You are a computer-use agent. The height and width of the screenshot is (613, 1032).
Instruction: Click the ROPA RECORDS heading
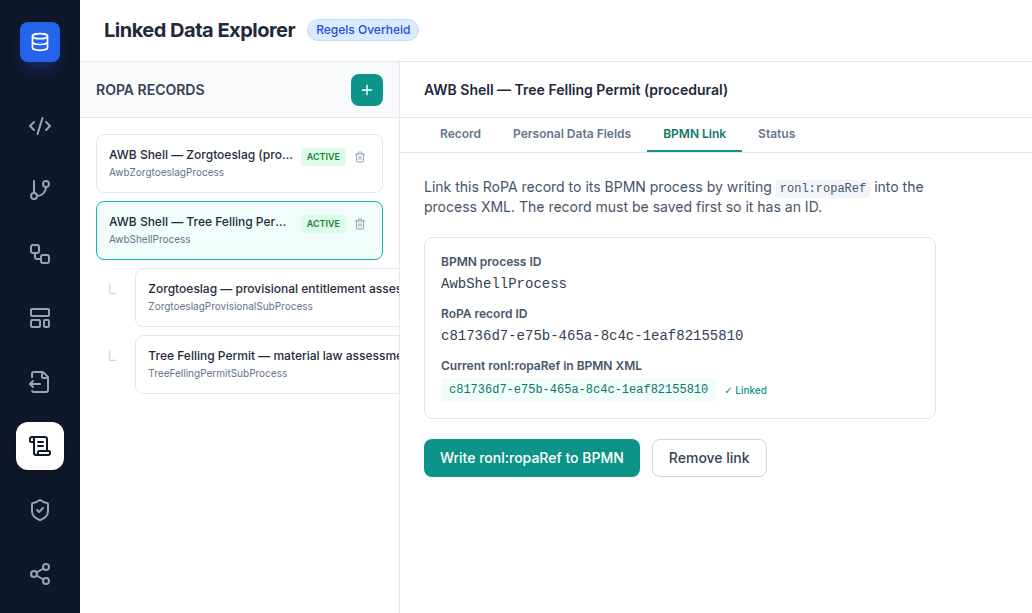150,90
